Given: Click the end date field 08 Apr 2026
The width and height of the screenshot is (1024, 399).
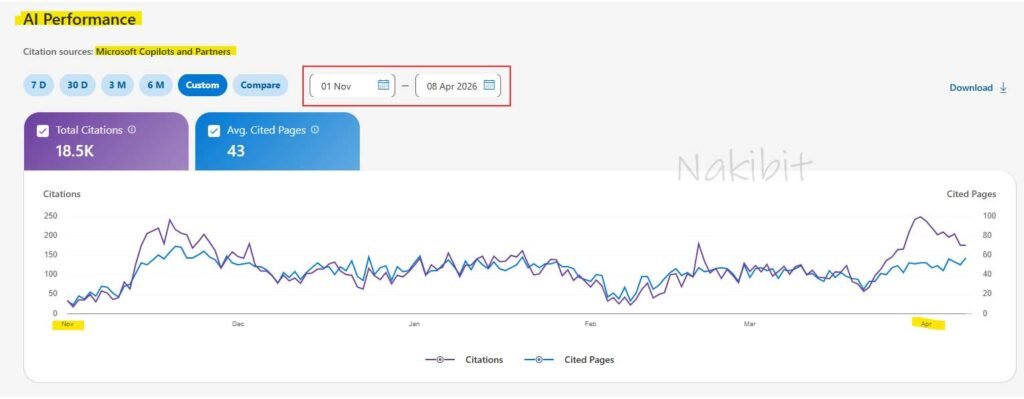Looking at the screenshot, I should click(458, 86).
